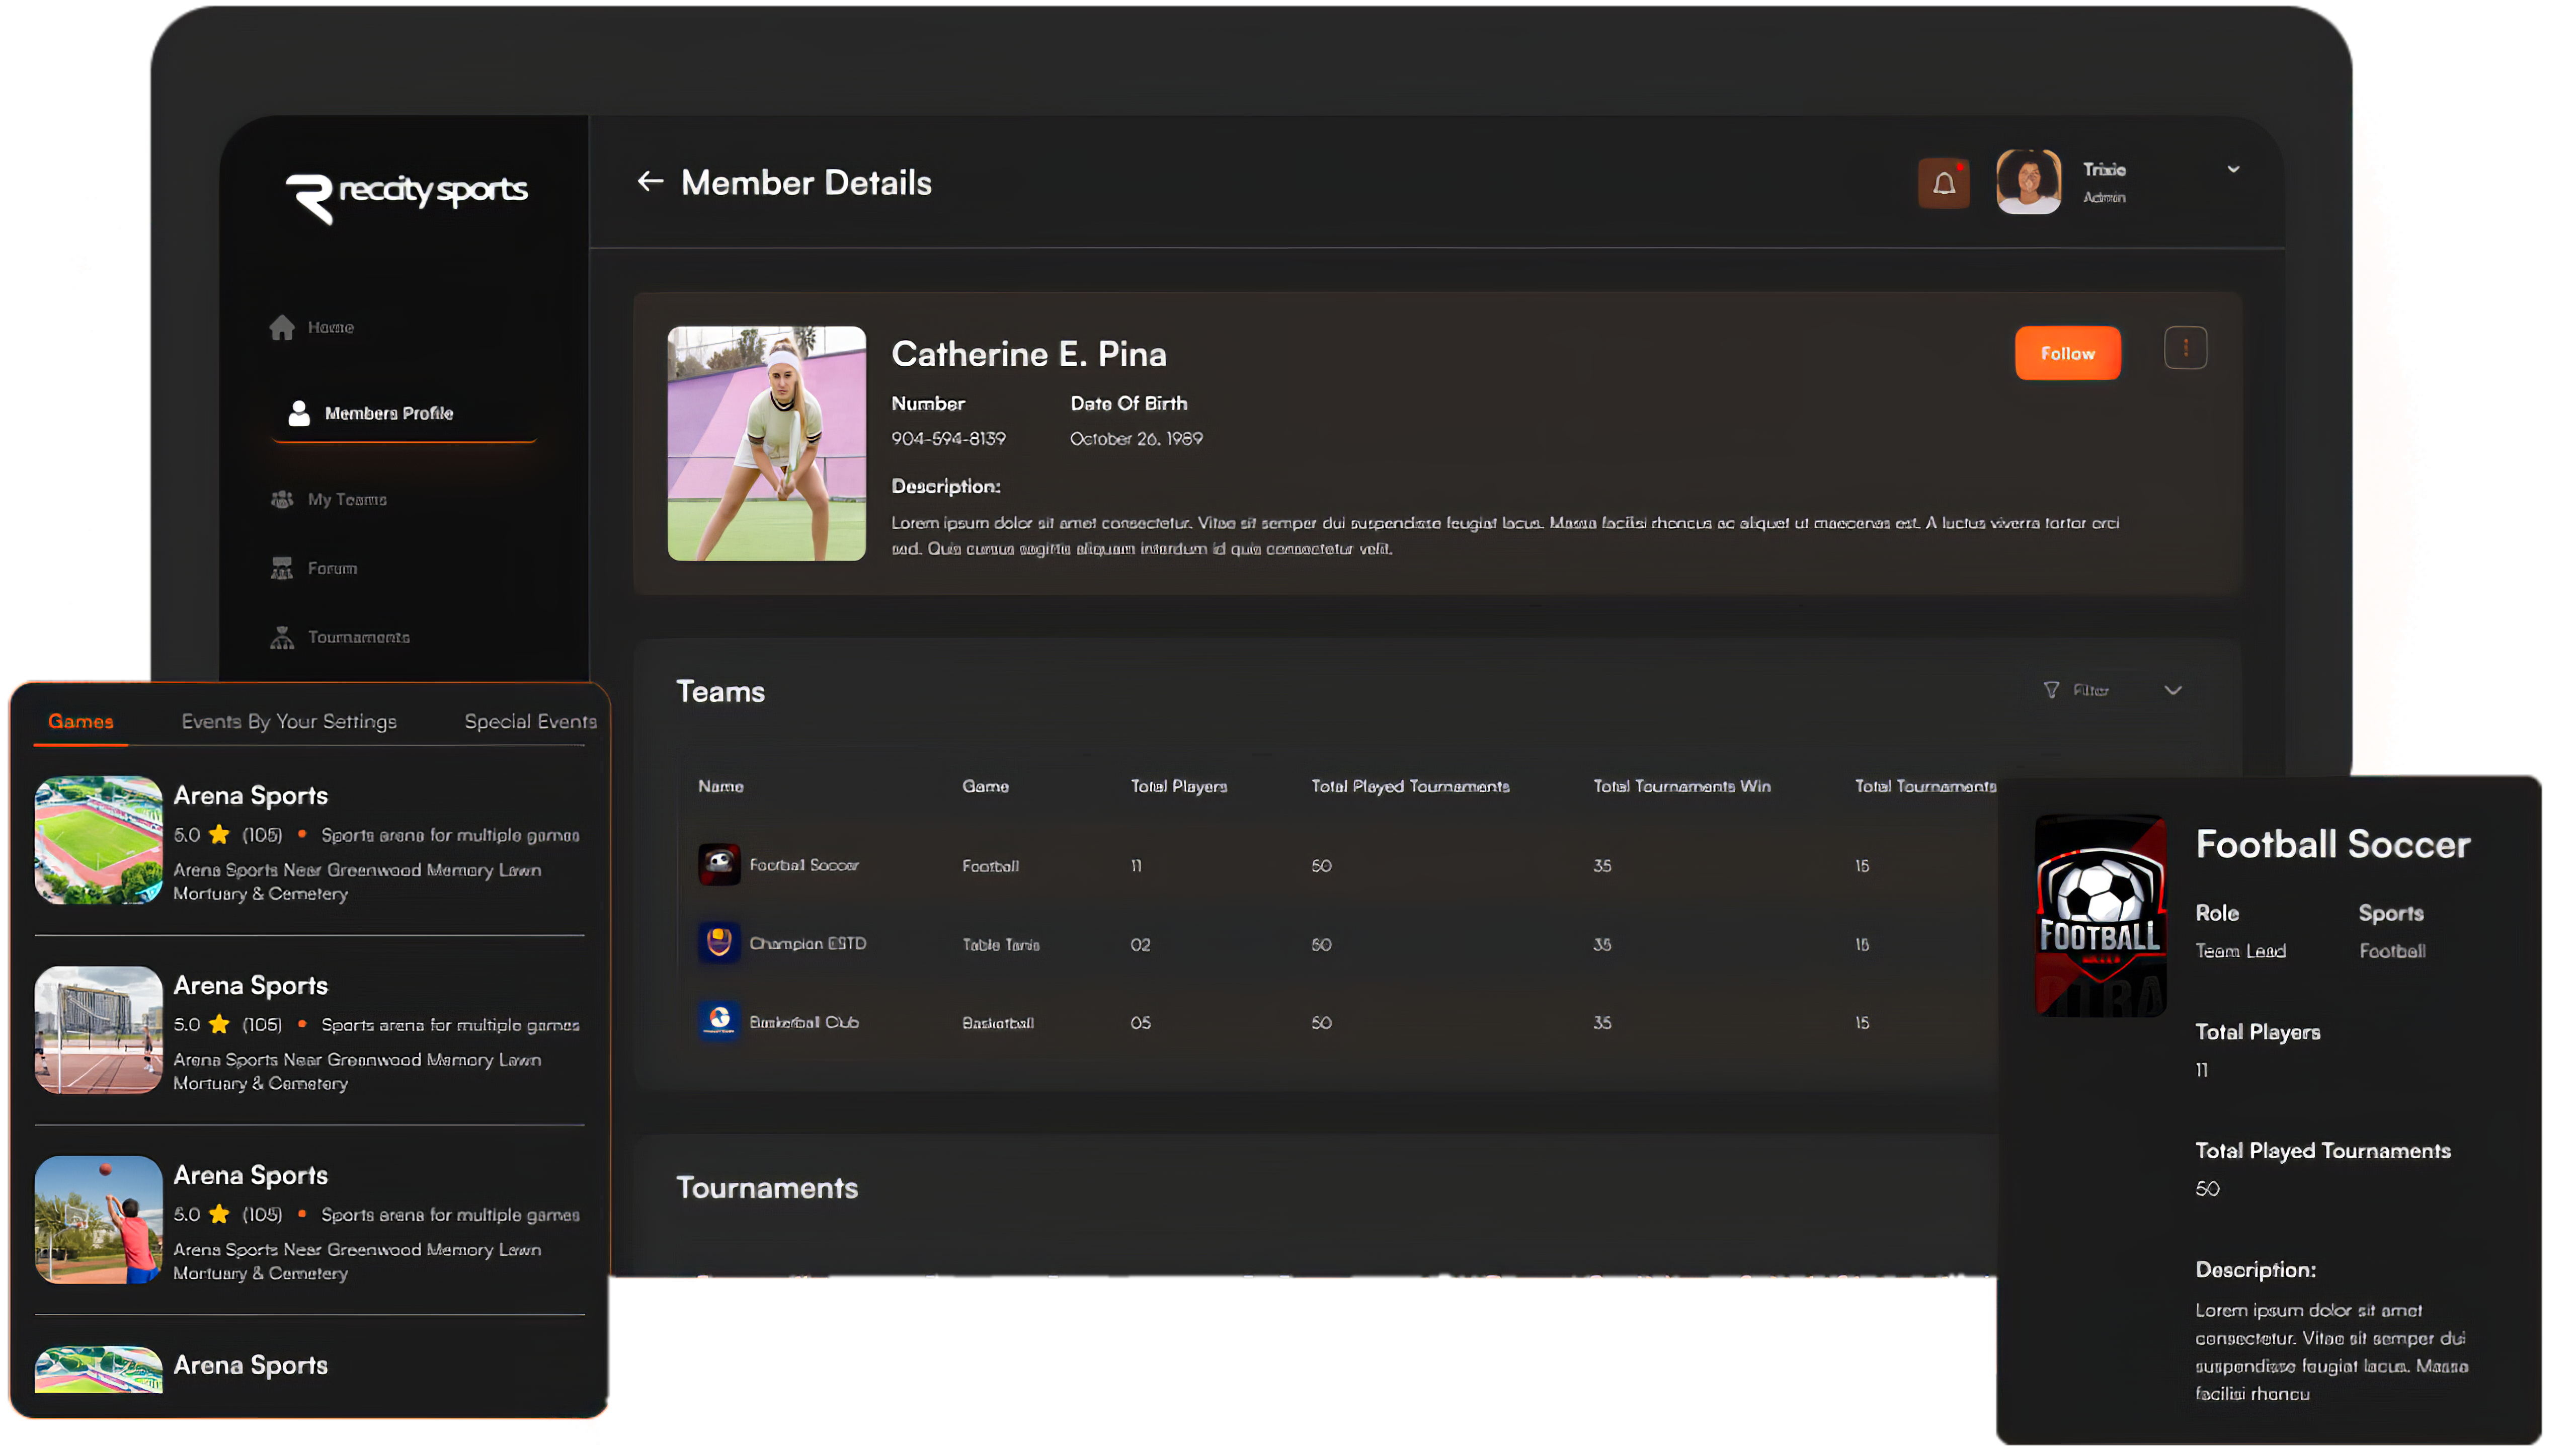Image resolution: width=2576 pixels, height=1449 pixels.
Task: Click the My Teams group icon
Action: point(282,499)
